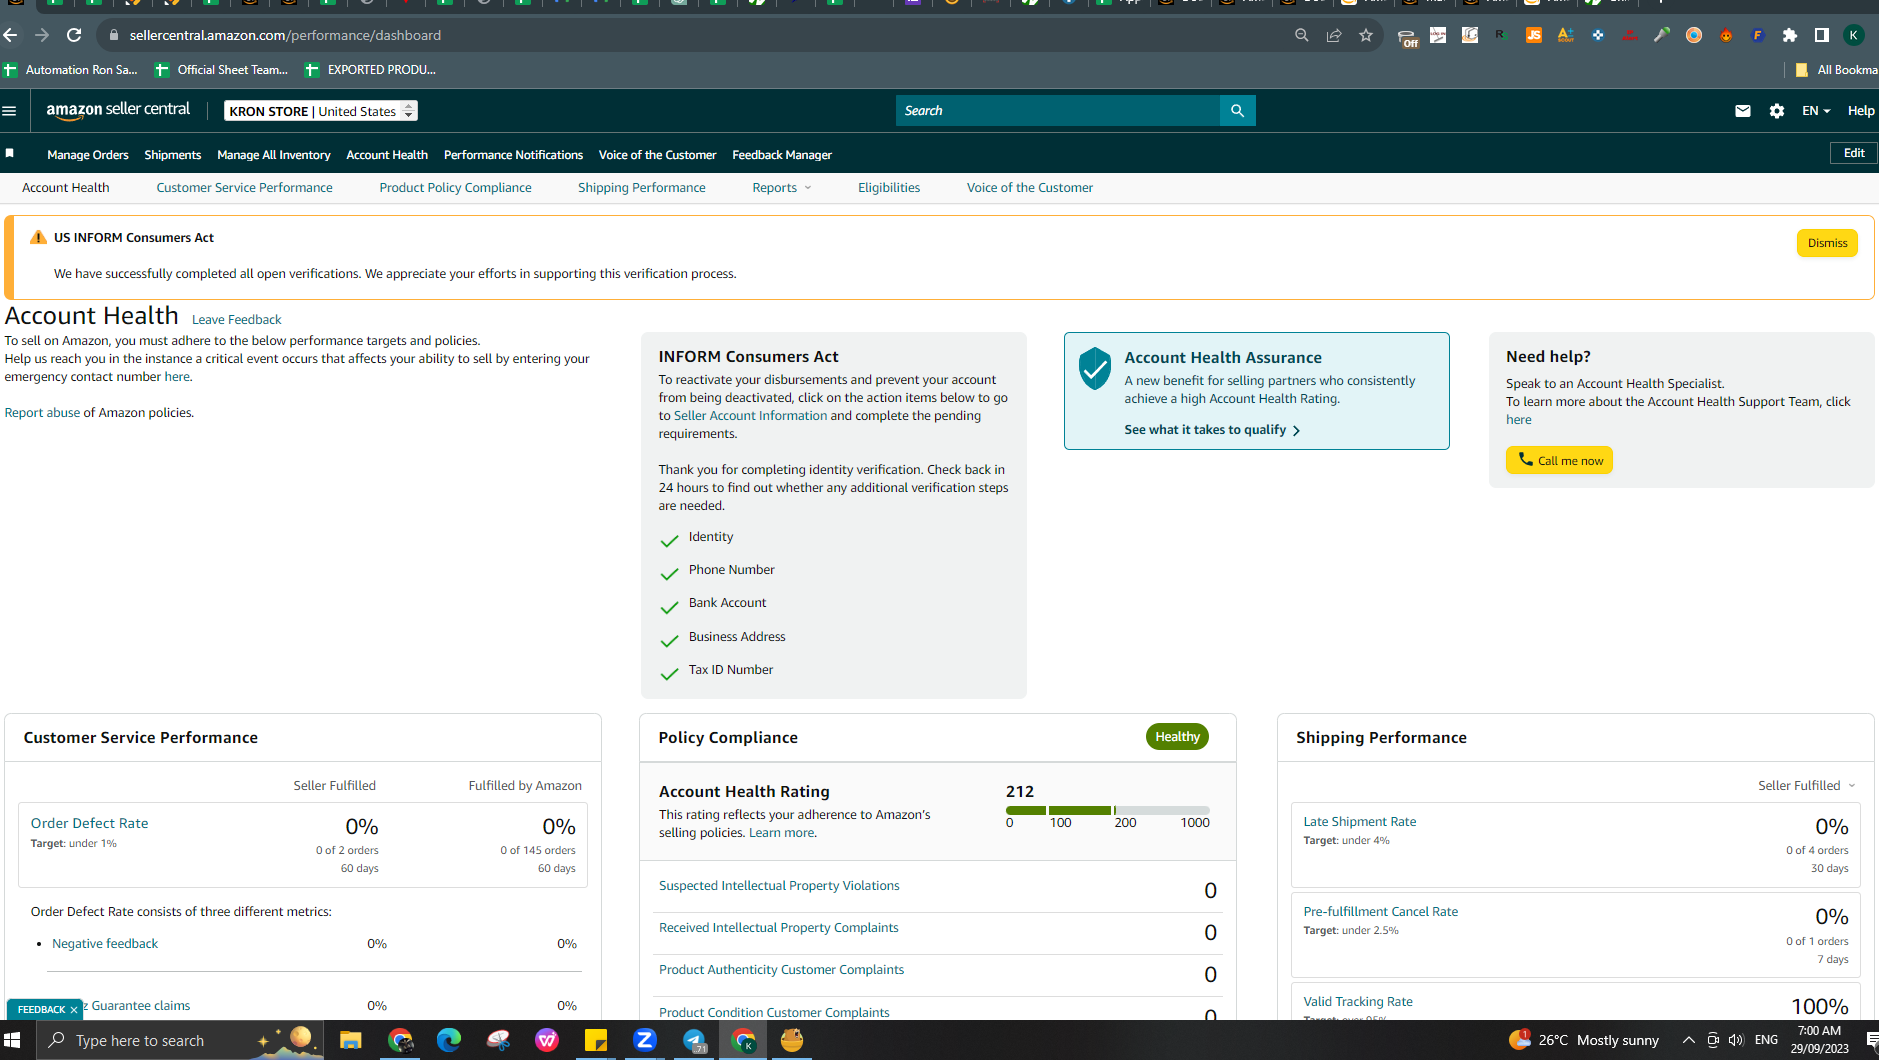
Task: Click the volume speaker icon in system tray
Action: pos(1736,1040)
